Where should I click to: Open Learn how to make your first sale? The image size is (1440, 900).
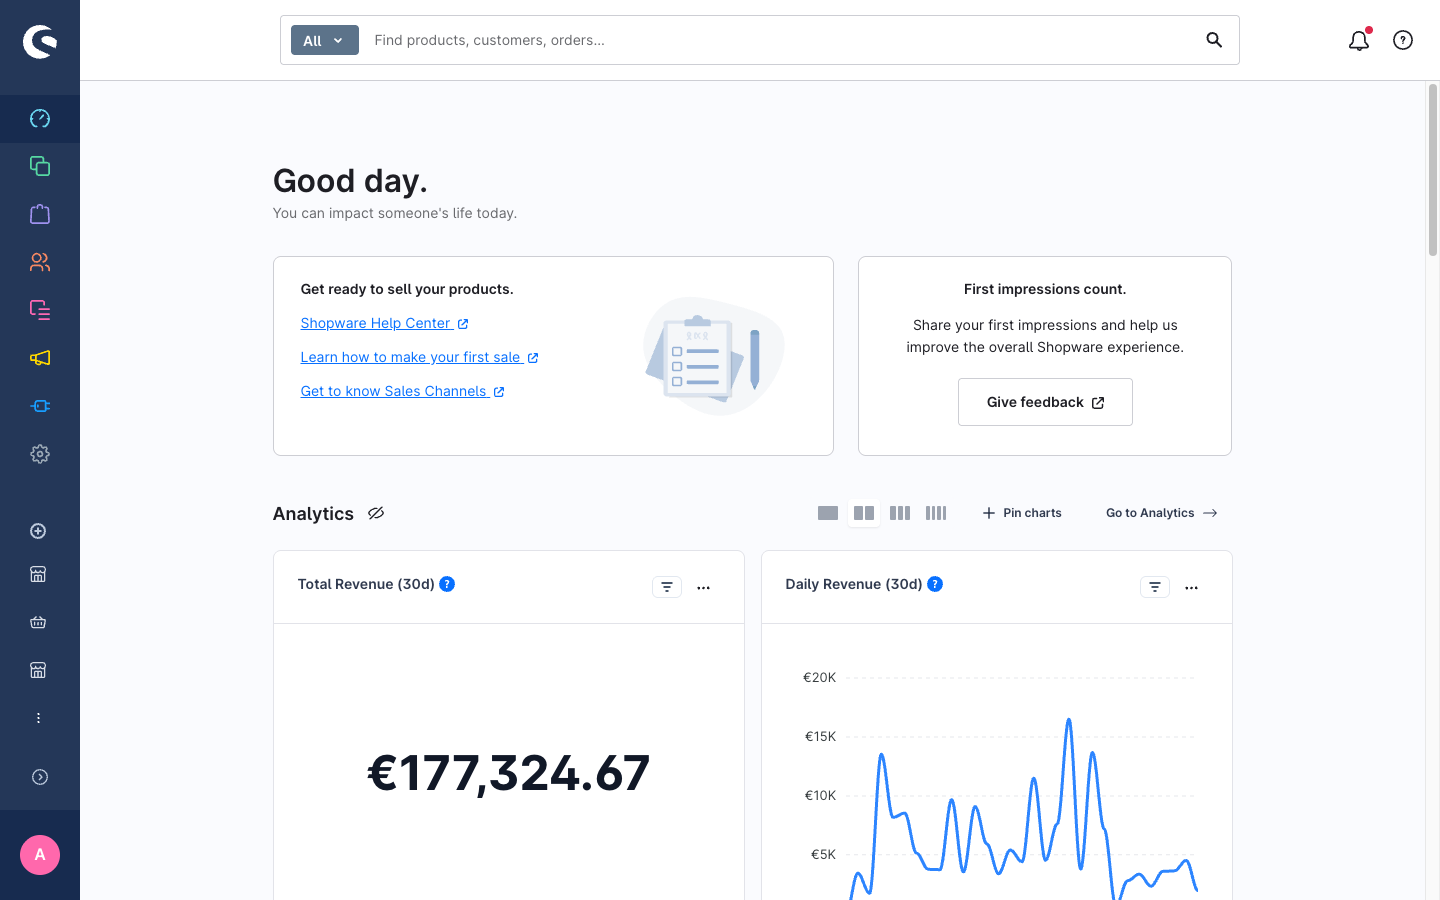420,357
